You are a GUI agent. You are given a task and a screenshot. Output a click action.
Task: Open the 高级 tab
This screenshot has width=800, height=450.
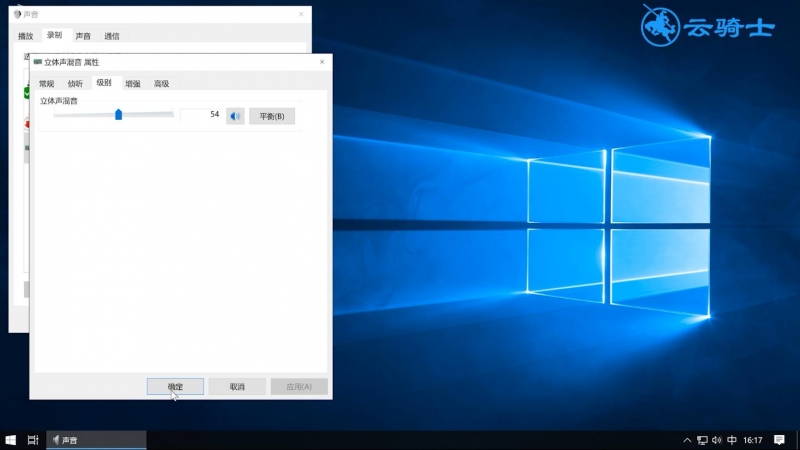click(161, 83)
